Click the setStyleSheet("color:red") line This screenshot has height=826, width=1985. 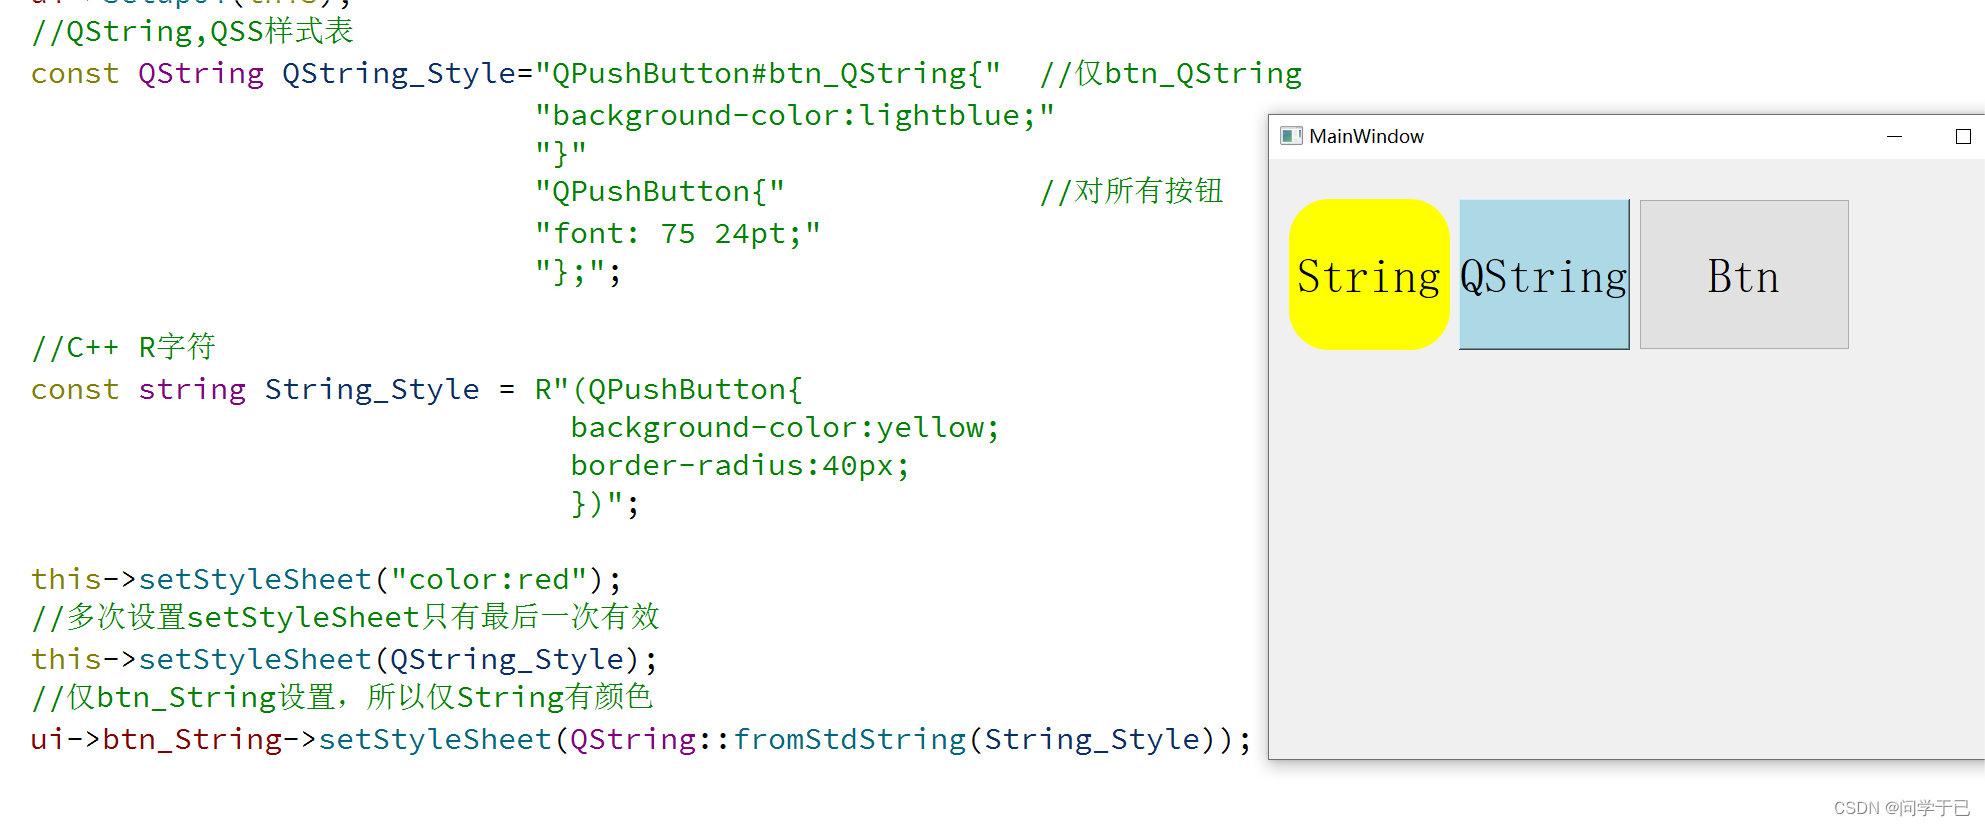326,579
